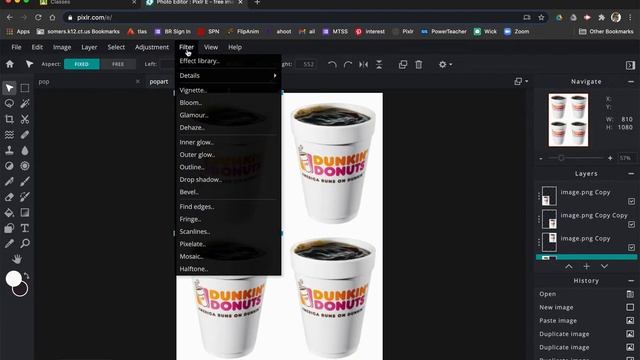Image resolution: width=640 pixels, height=360 pixels.
Task: Select the Fill bucket tool
Action: (x=9, y=212)
